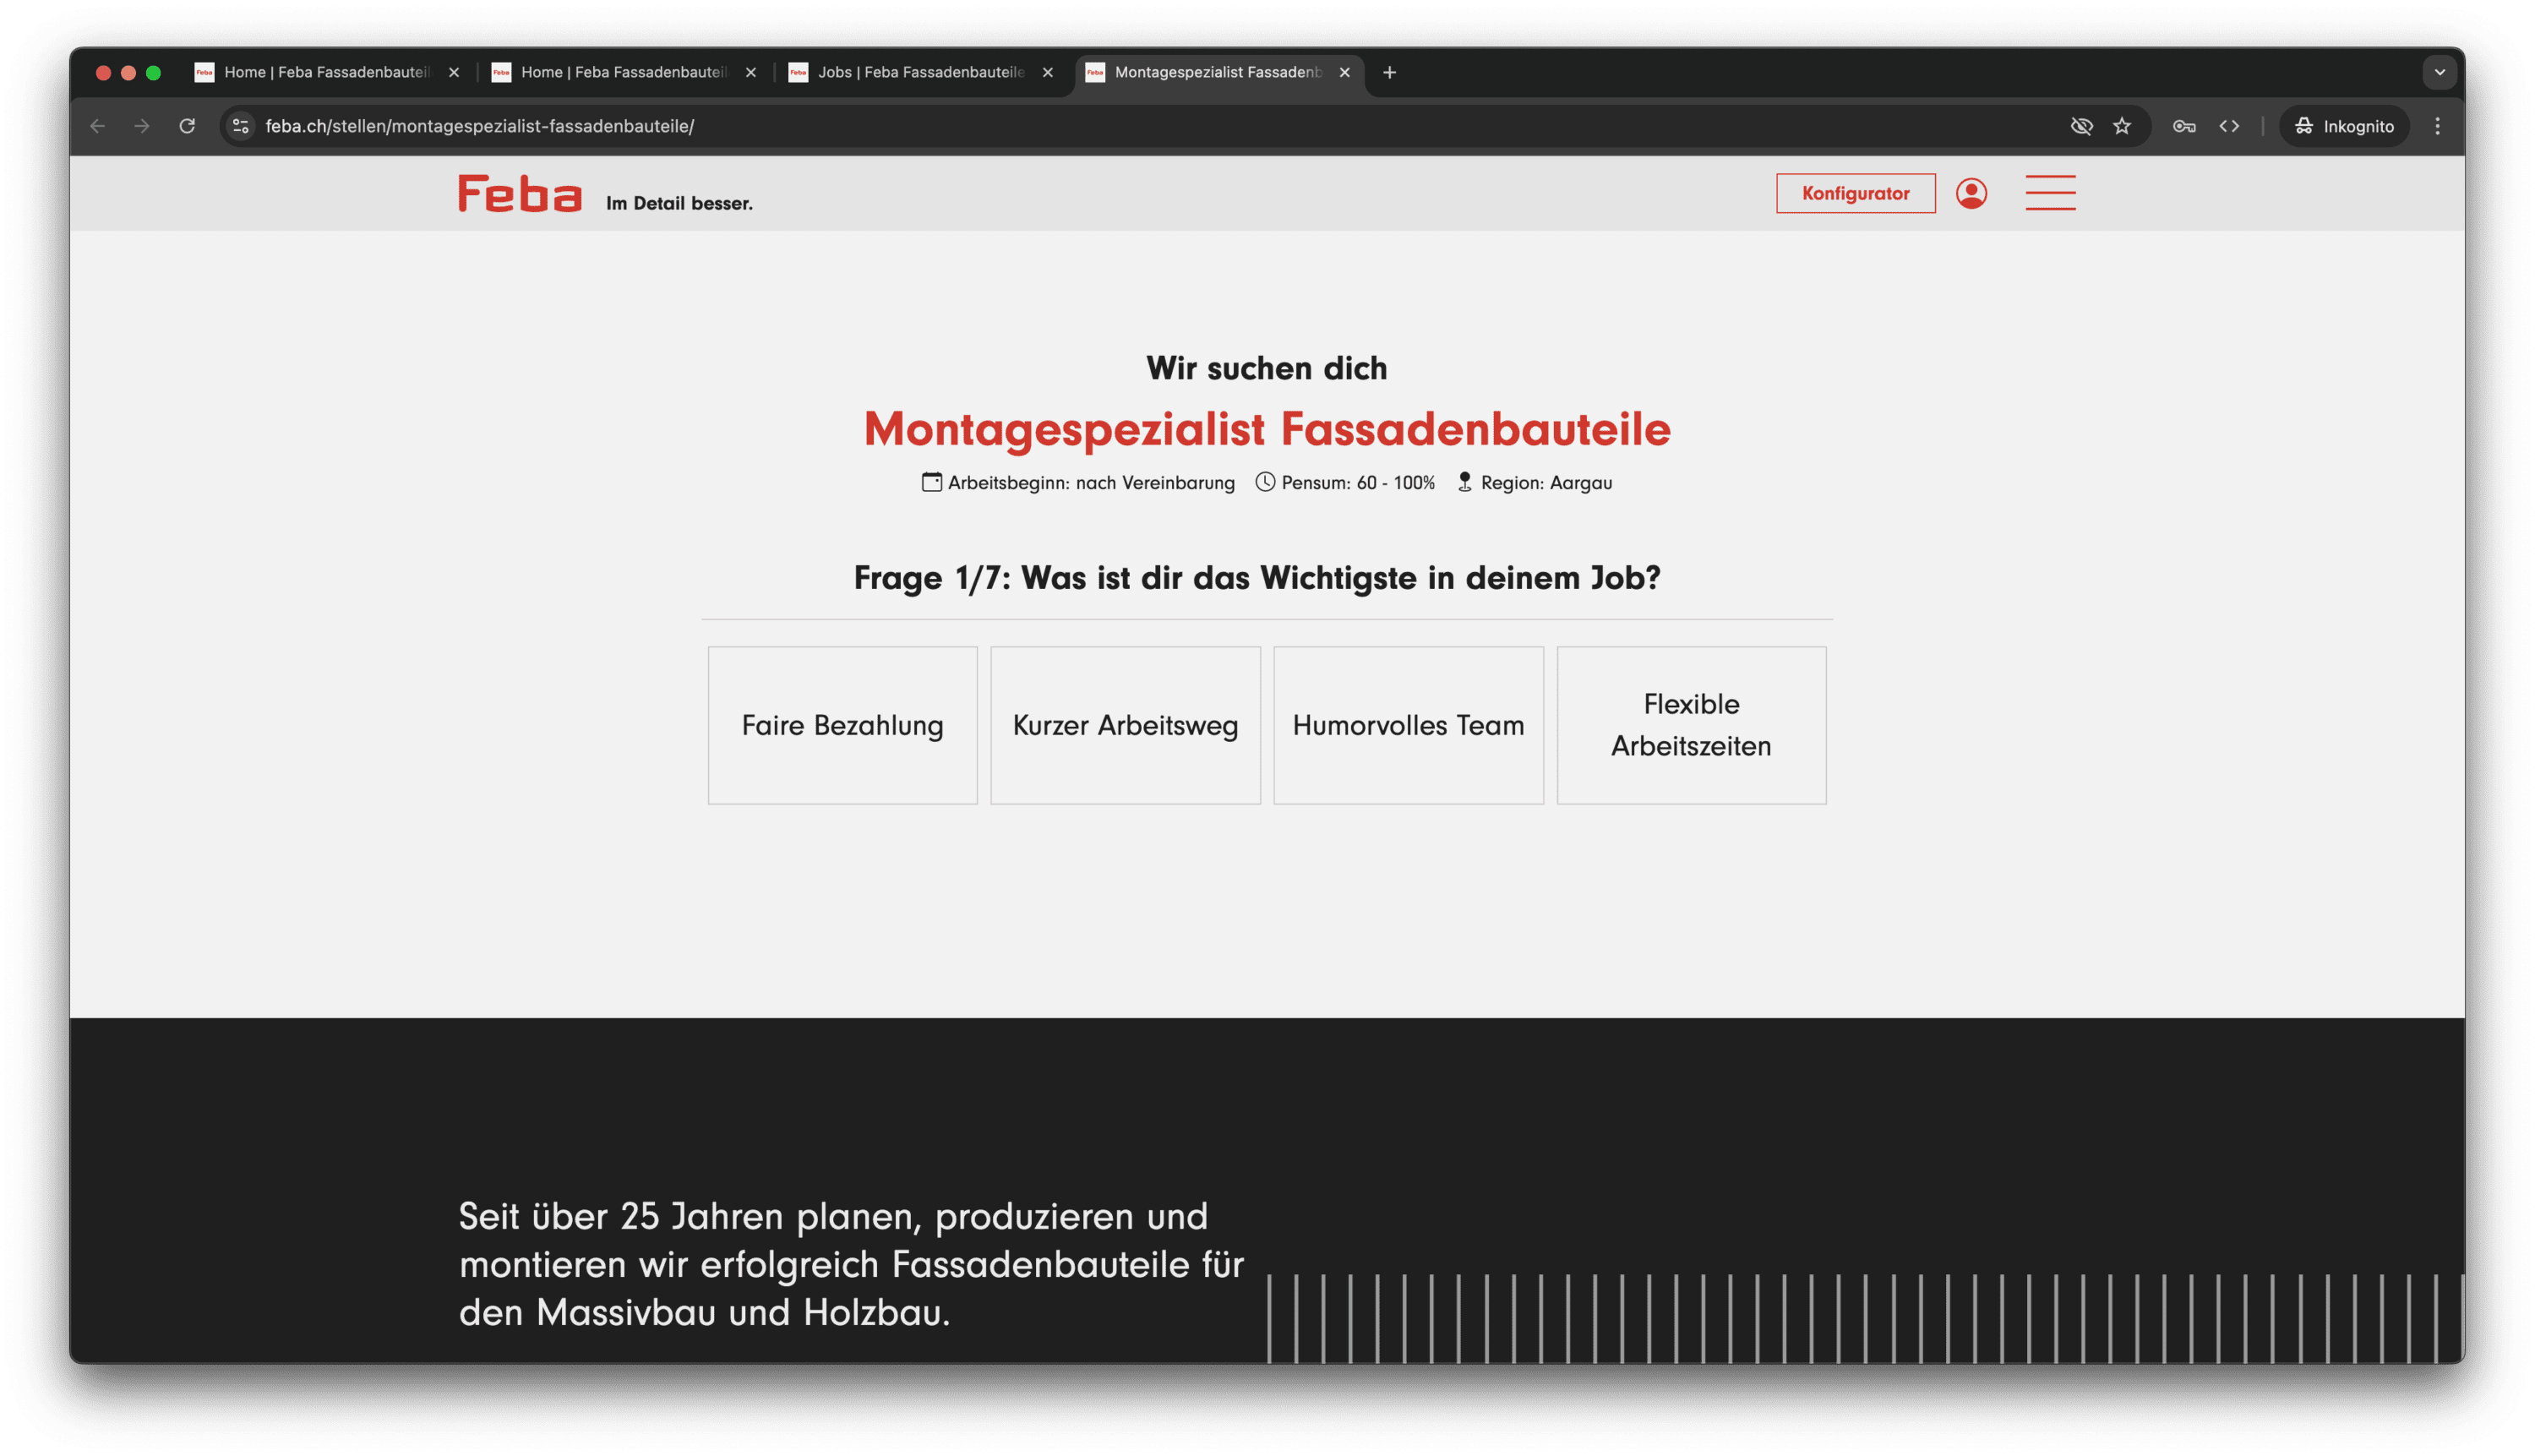Pick the Flexible Arbeitszeiten answer
Viewport: 2535px width, 1456px height.
pos(1691,725)
